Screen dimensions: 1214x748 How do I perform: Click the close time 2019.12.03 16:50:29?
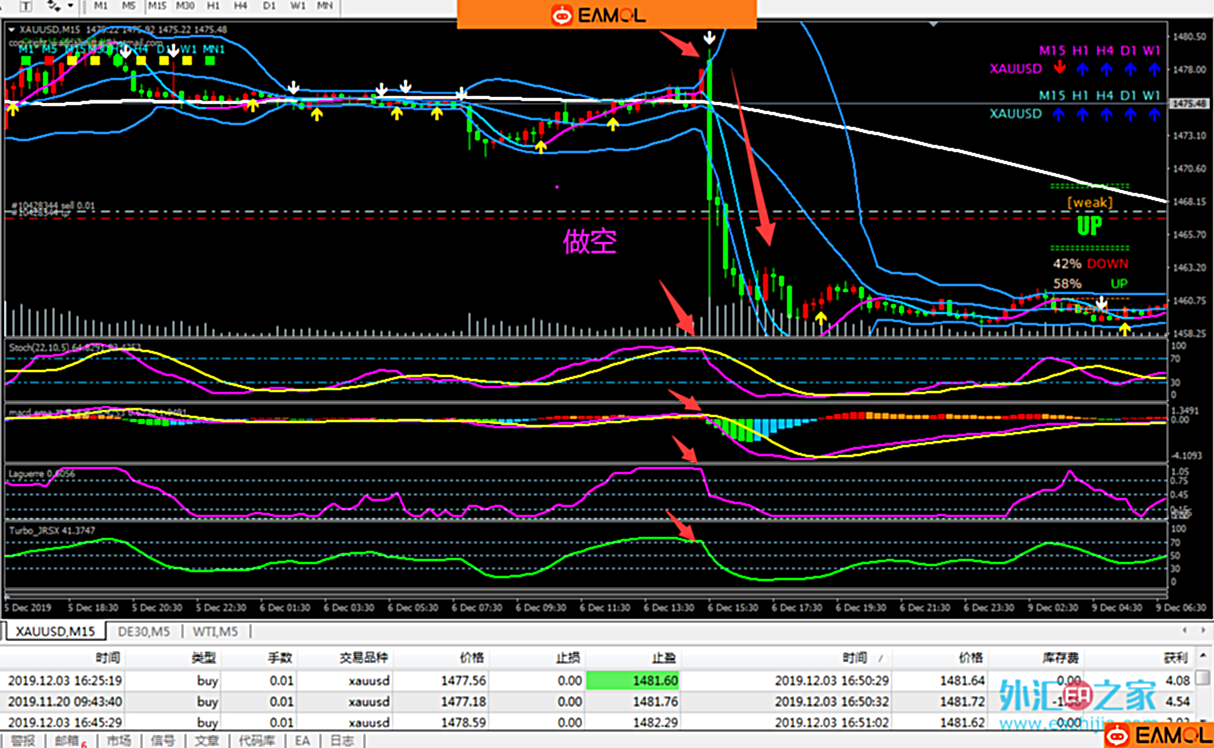click(x=832, y=680)
